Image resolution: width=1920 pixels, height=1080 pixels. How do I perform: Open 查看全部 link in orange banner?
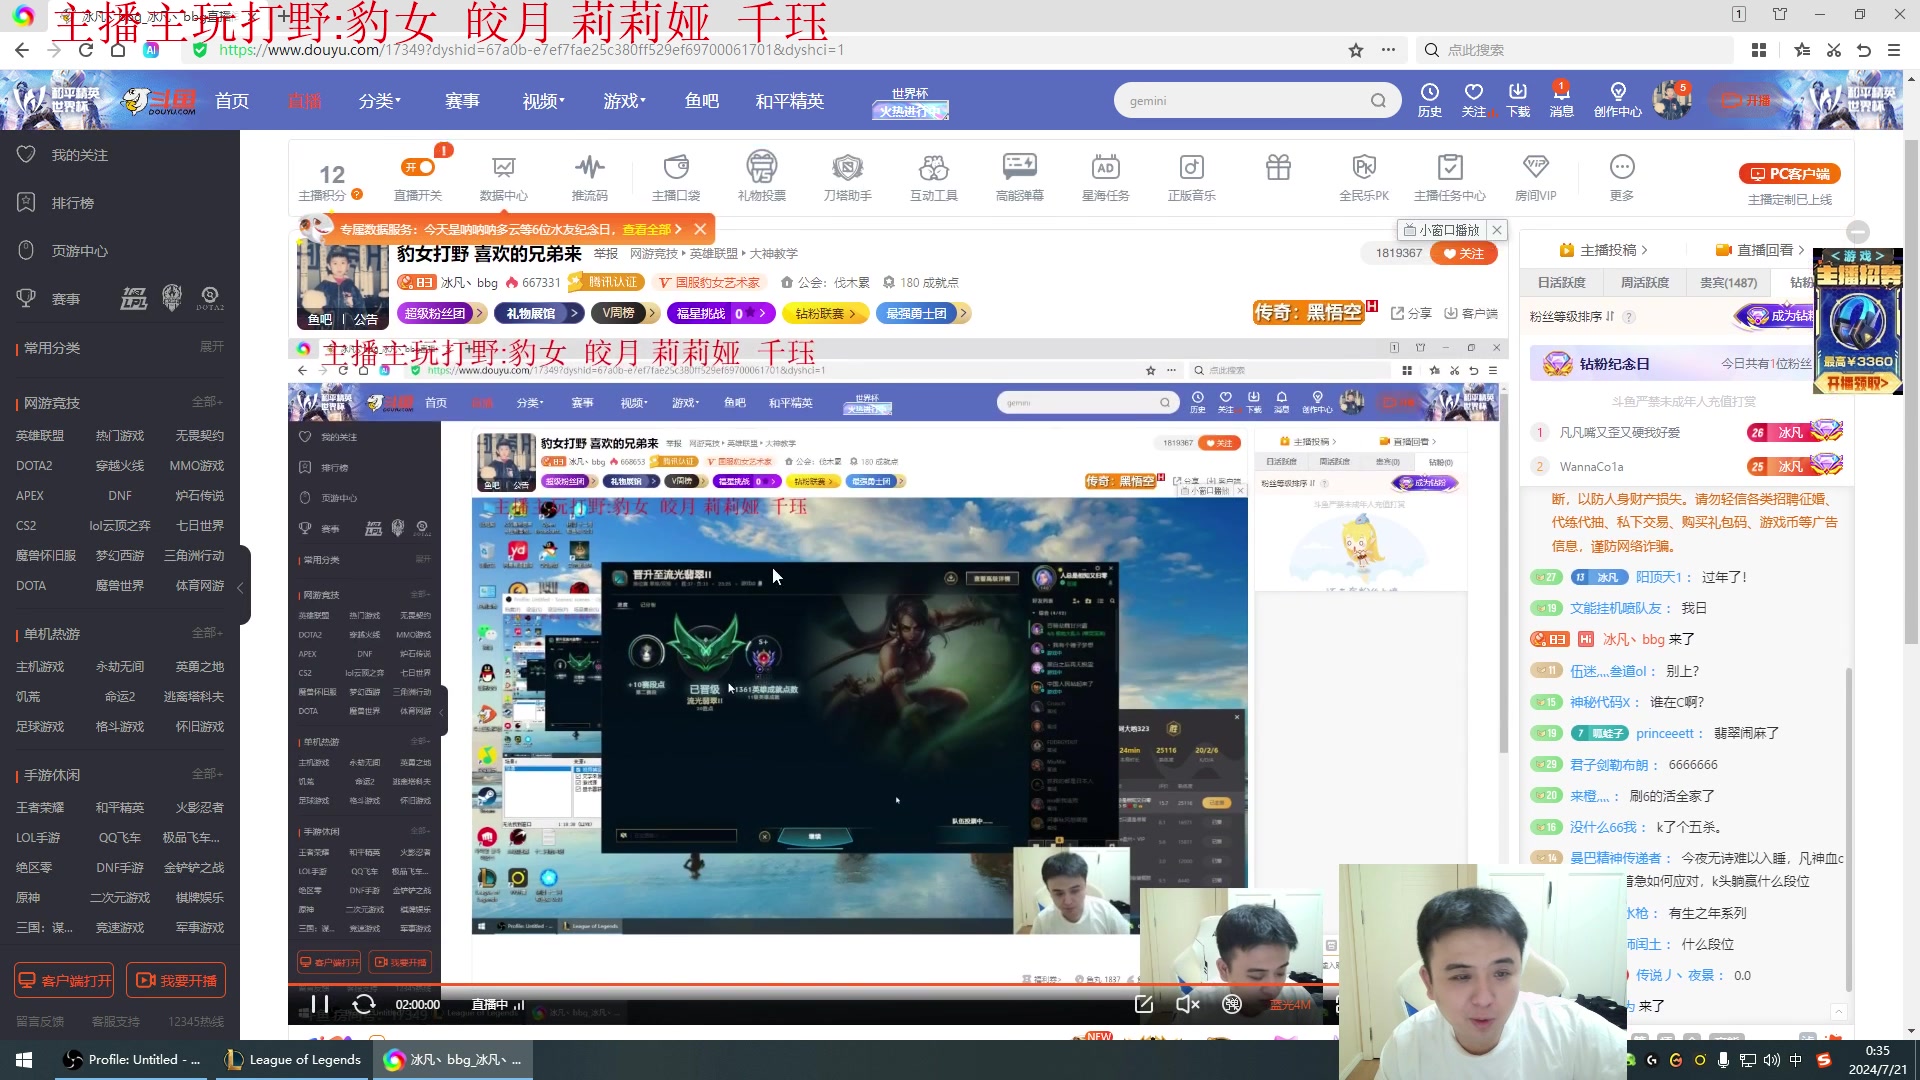click(652, 229)
